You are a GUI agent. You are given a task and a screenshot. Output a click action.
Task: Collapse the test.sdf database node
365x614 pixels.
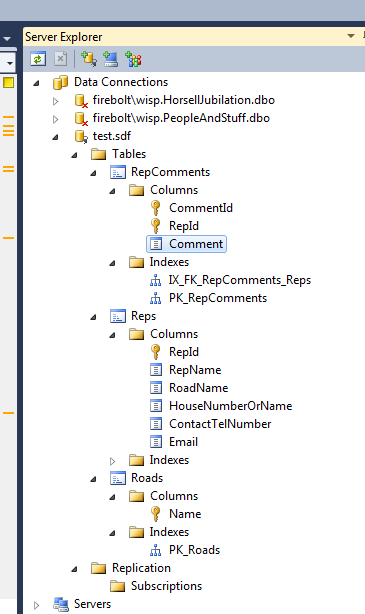click(x=56, y=137)
